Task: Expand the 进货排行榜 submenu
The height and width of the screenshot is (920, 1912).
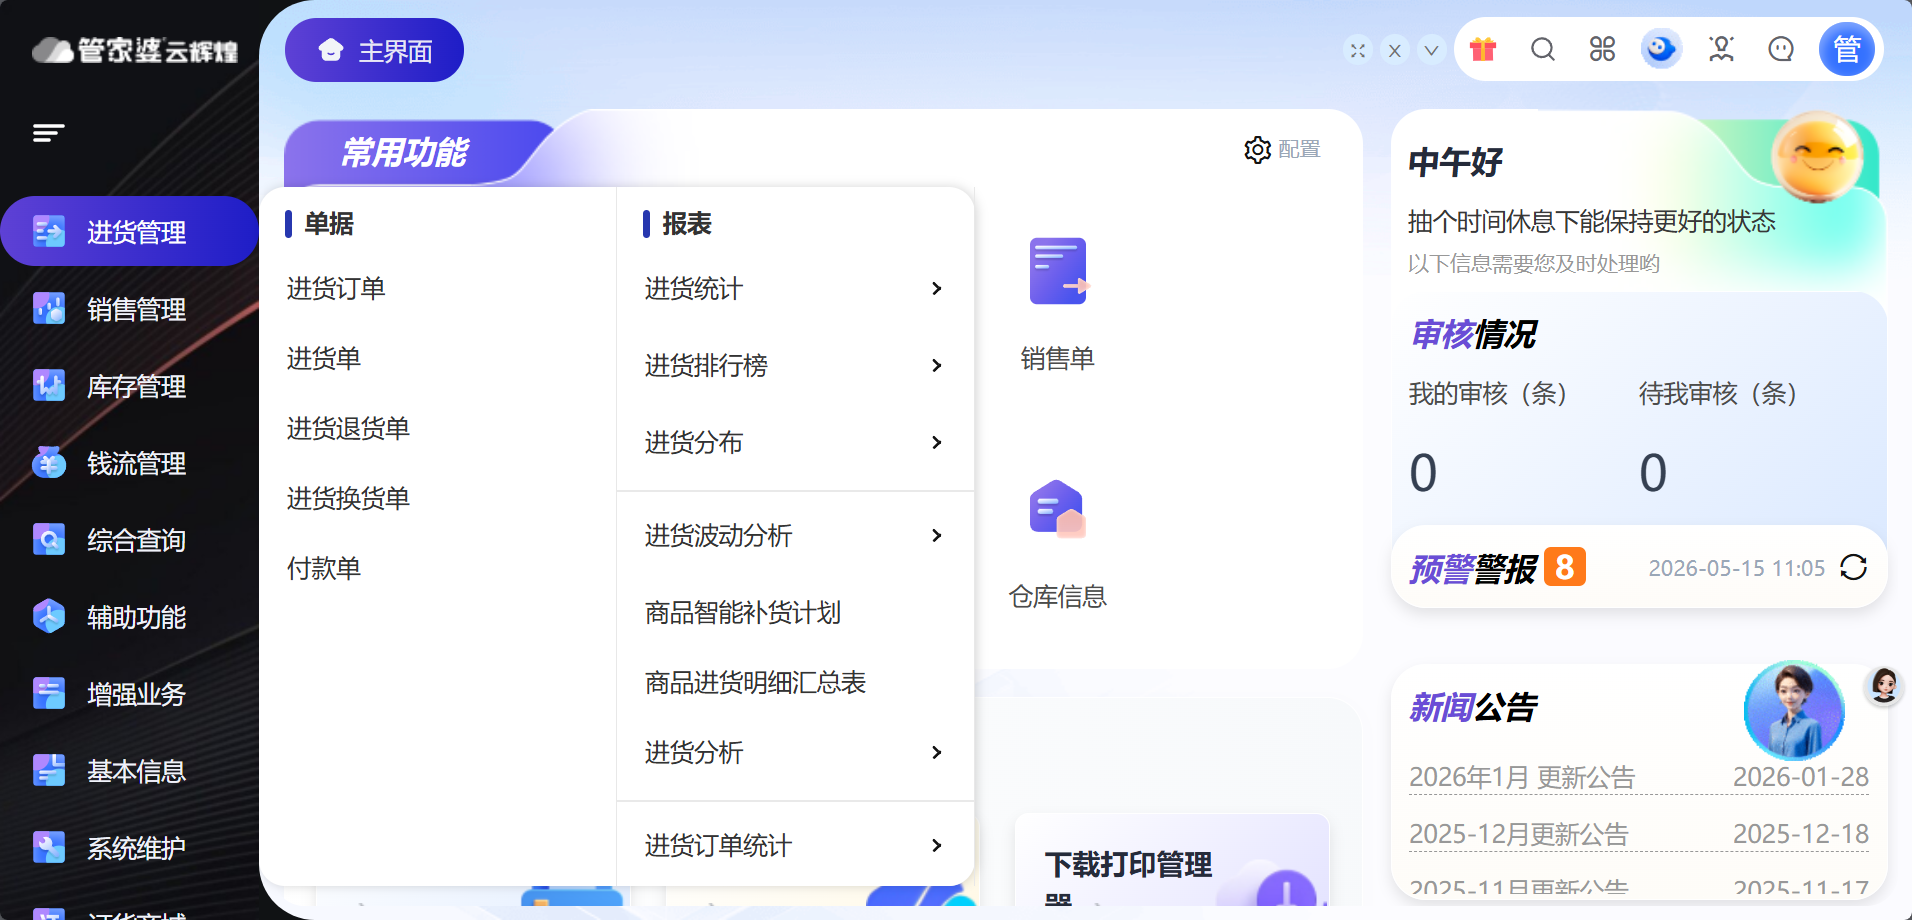Action: (x=795, y=365)
